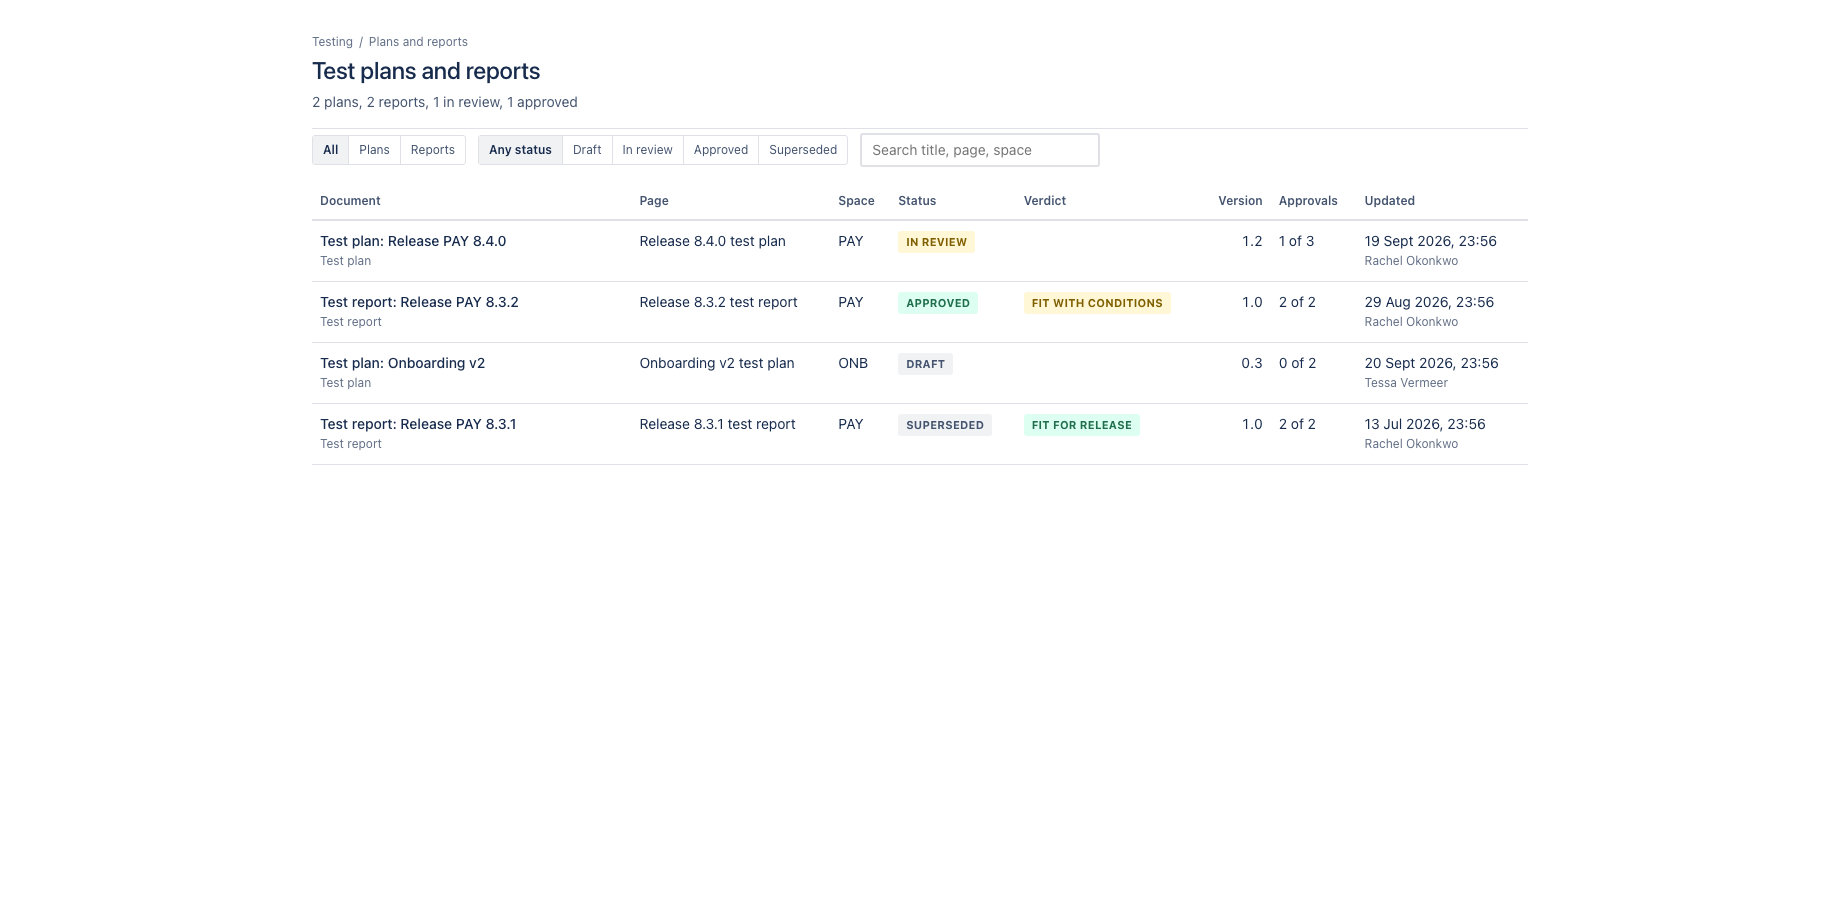Viewport: 1840px width, 900px height.
Task: Filter by Approved status
Action: coord(721,150)
